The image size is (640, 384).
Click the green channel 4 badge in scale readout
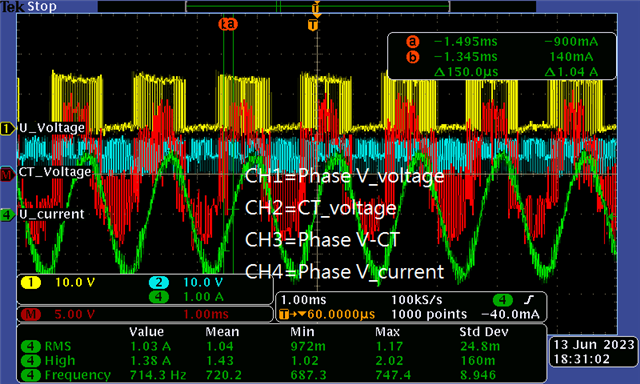click(x=159, y=297)
